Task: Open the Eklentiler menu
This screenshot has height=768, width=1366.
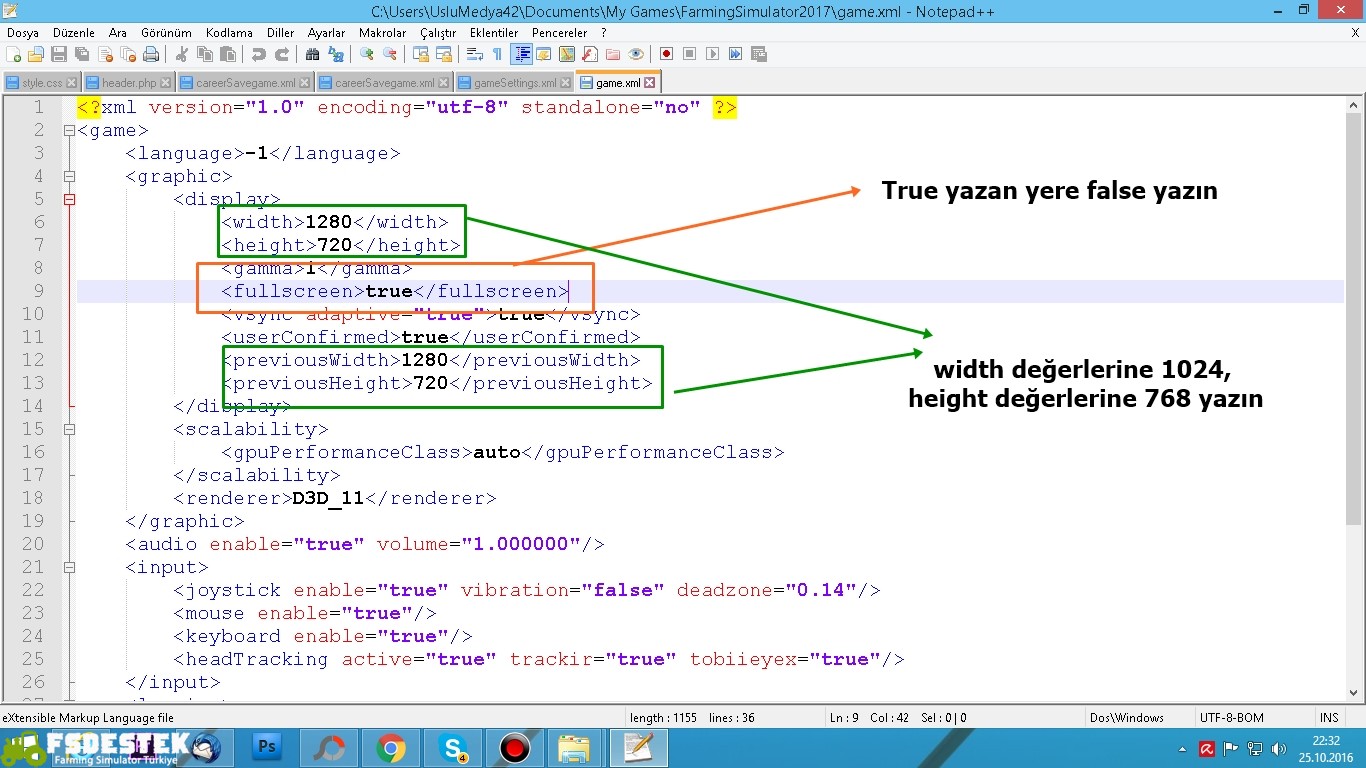Action: tap(493, 33)
